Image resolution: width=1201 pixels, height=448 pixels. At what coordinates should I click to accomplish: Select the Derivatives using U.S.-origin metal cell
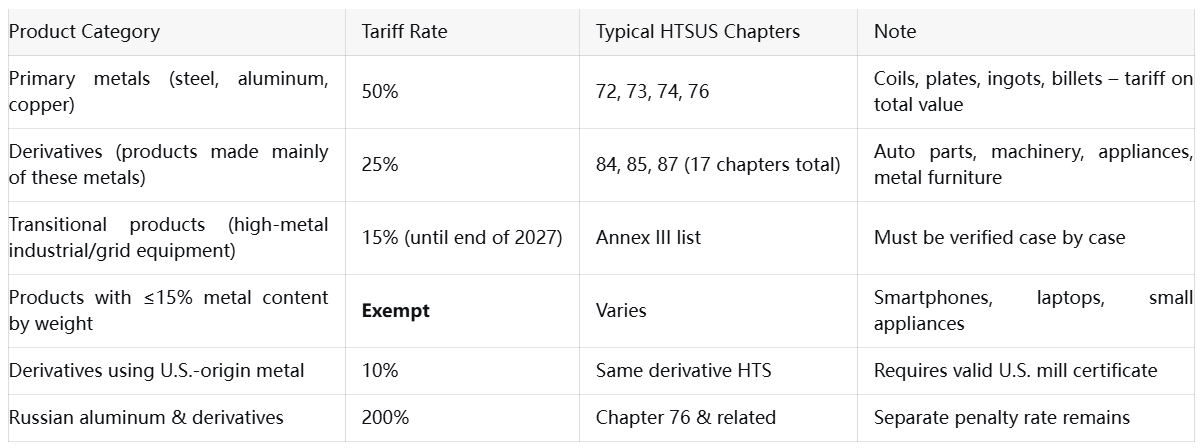pyautogui.click(x=157, y=371)
